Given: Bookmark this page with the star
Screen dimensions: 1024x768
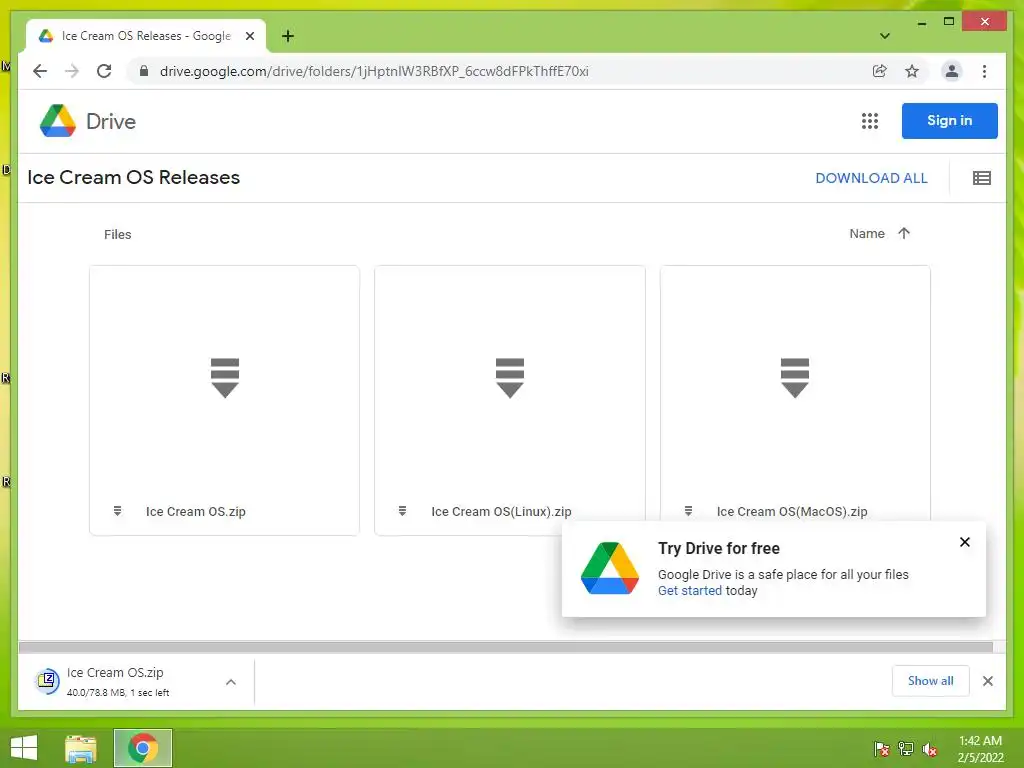Looking at the screenshot, I should point(912,71).
